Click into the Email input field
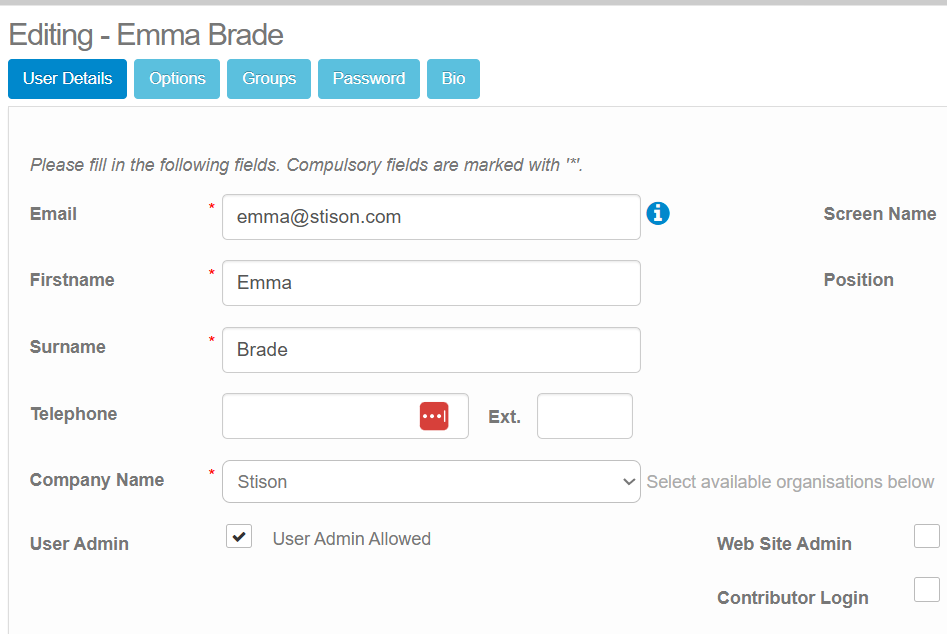 click(431, 217)
